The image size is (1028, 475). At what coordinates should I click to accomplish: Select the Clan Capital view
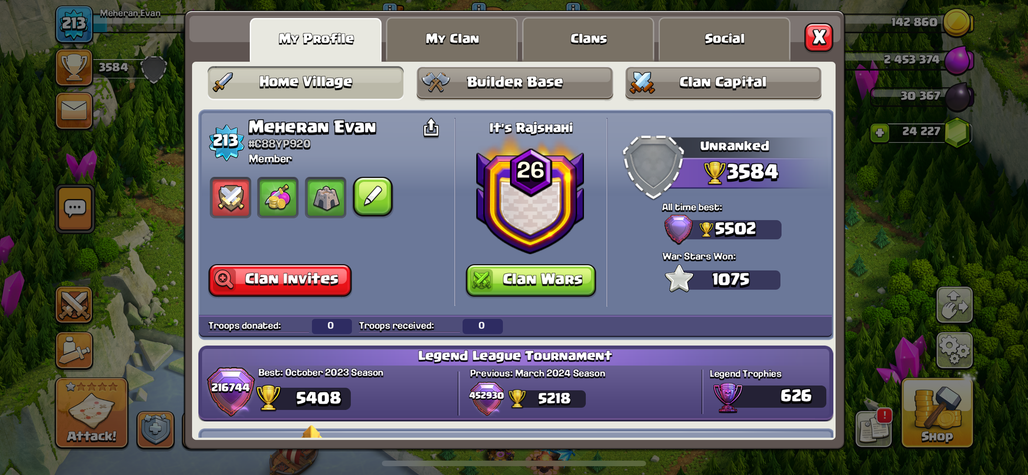tap(723, 83)
